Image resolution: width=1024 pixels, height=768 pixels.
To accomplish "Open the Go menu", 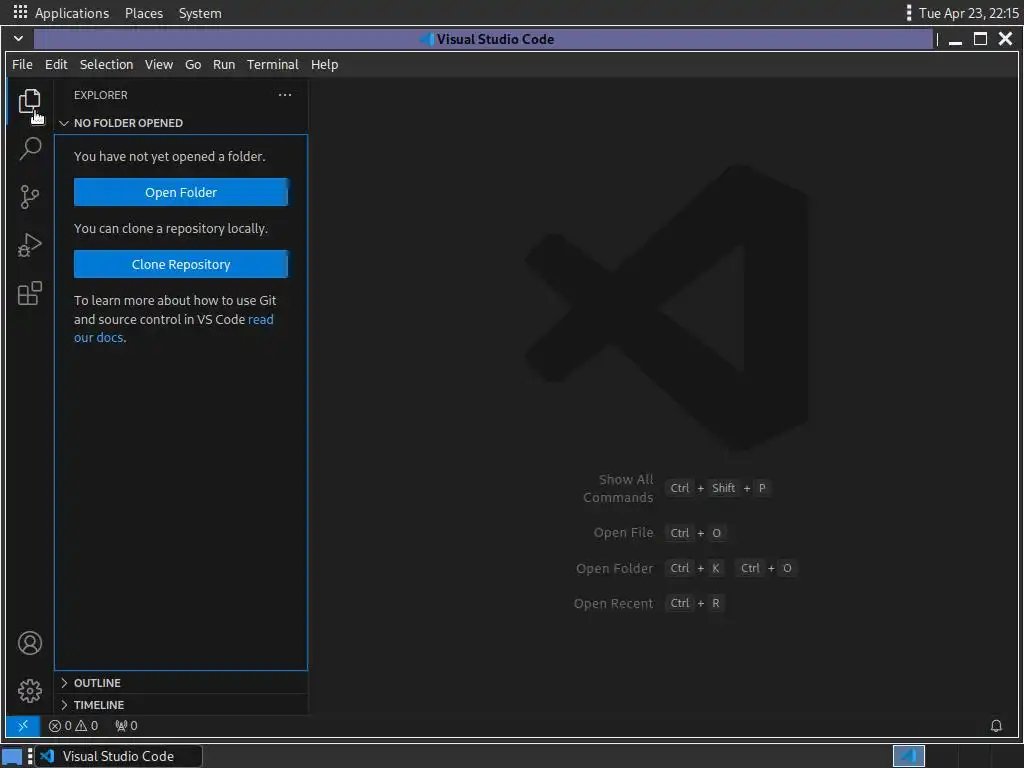I will coord(193,65).
